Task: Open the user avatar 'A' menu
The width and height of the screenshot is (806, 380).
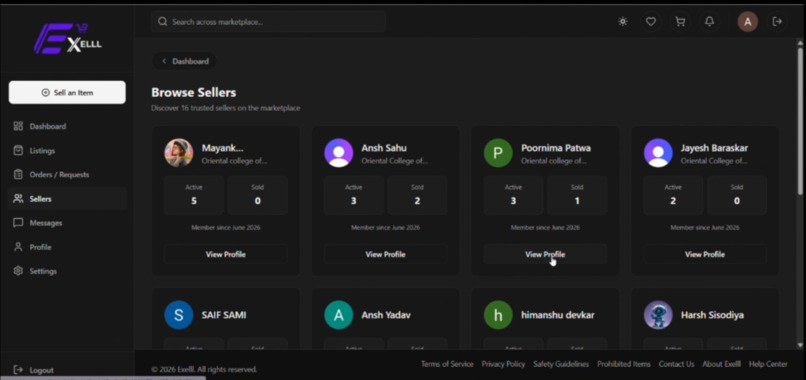Action: tap(747, 22)
